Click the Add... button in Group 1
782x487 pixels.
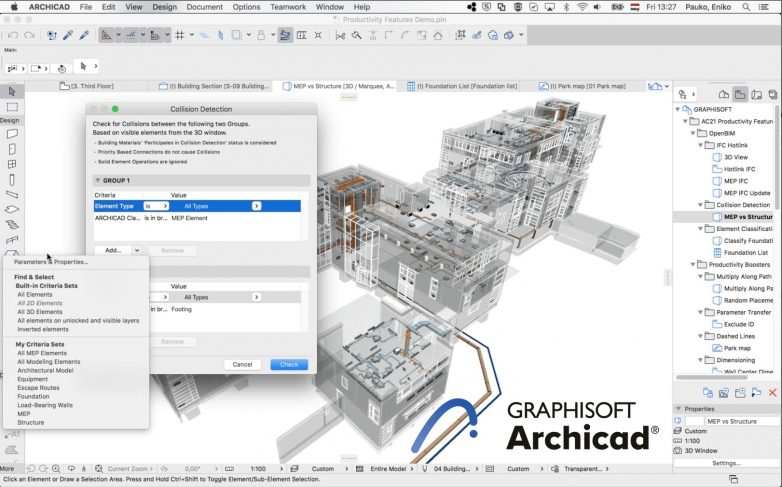pos(113,250)
